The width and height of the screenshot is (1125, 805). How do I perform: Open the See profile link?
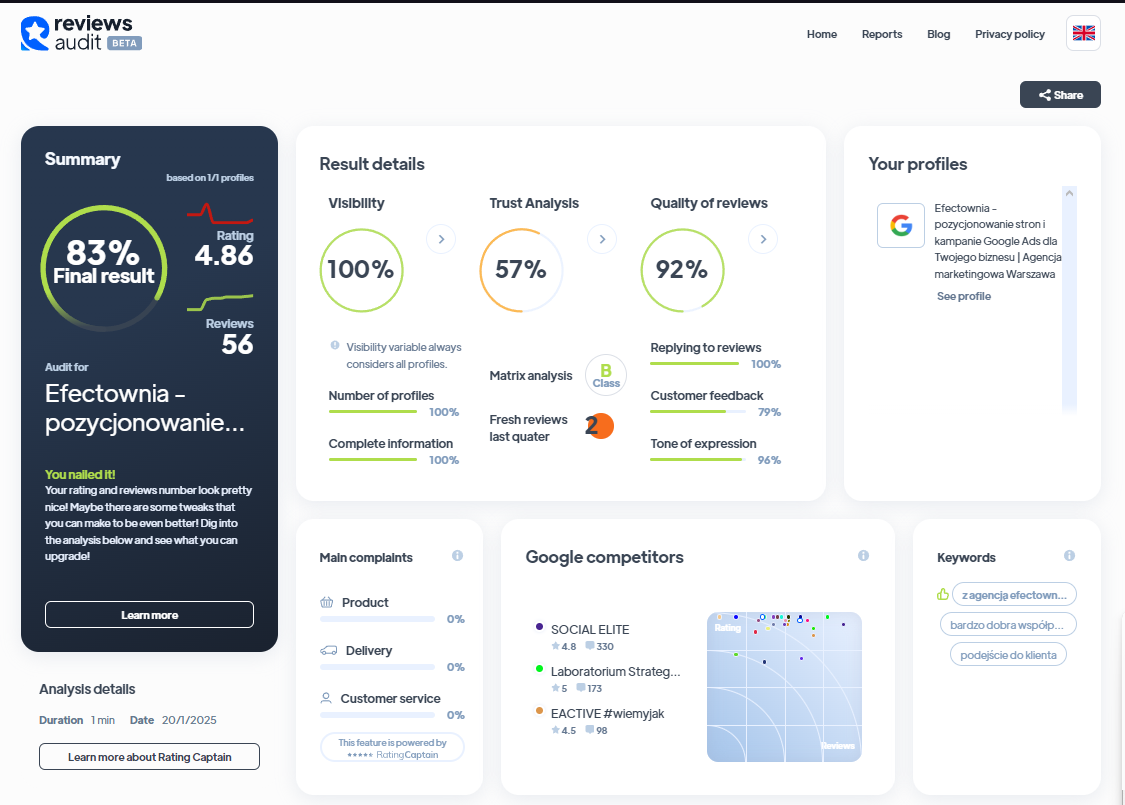(964, 296)
